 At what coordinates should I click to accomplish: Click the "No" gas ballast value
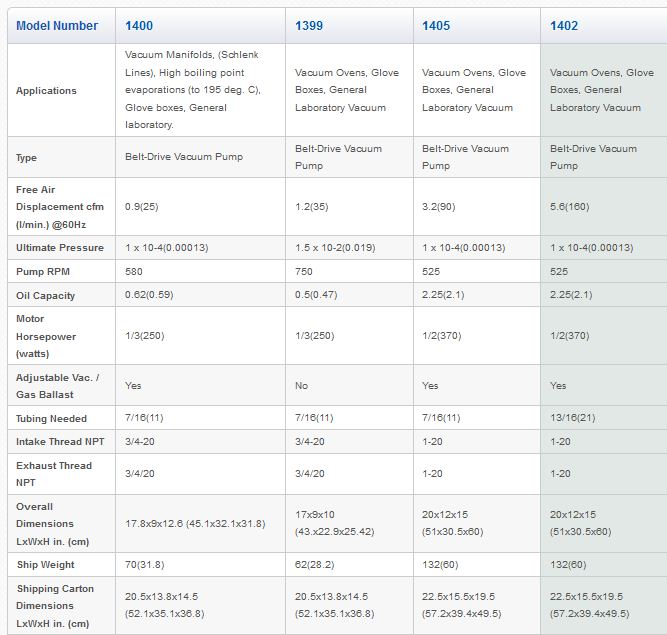click(302, 386)
